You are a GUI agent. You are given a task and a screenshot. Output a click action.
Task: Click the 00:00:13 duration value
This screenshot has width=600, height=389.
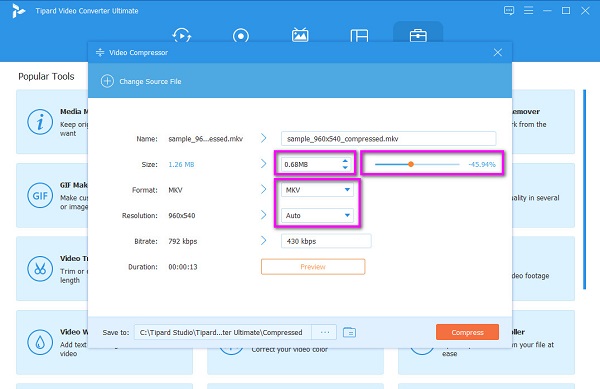click(183, 267)
